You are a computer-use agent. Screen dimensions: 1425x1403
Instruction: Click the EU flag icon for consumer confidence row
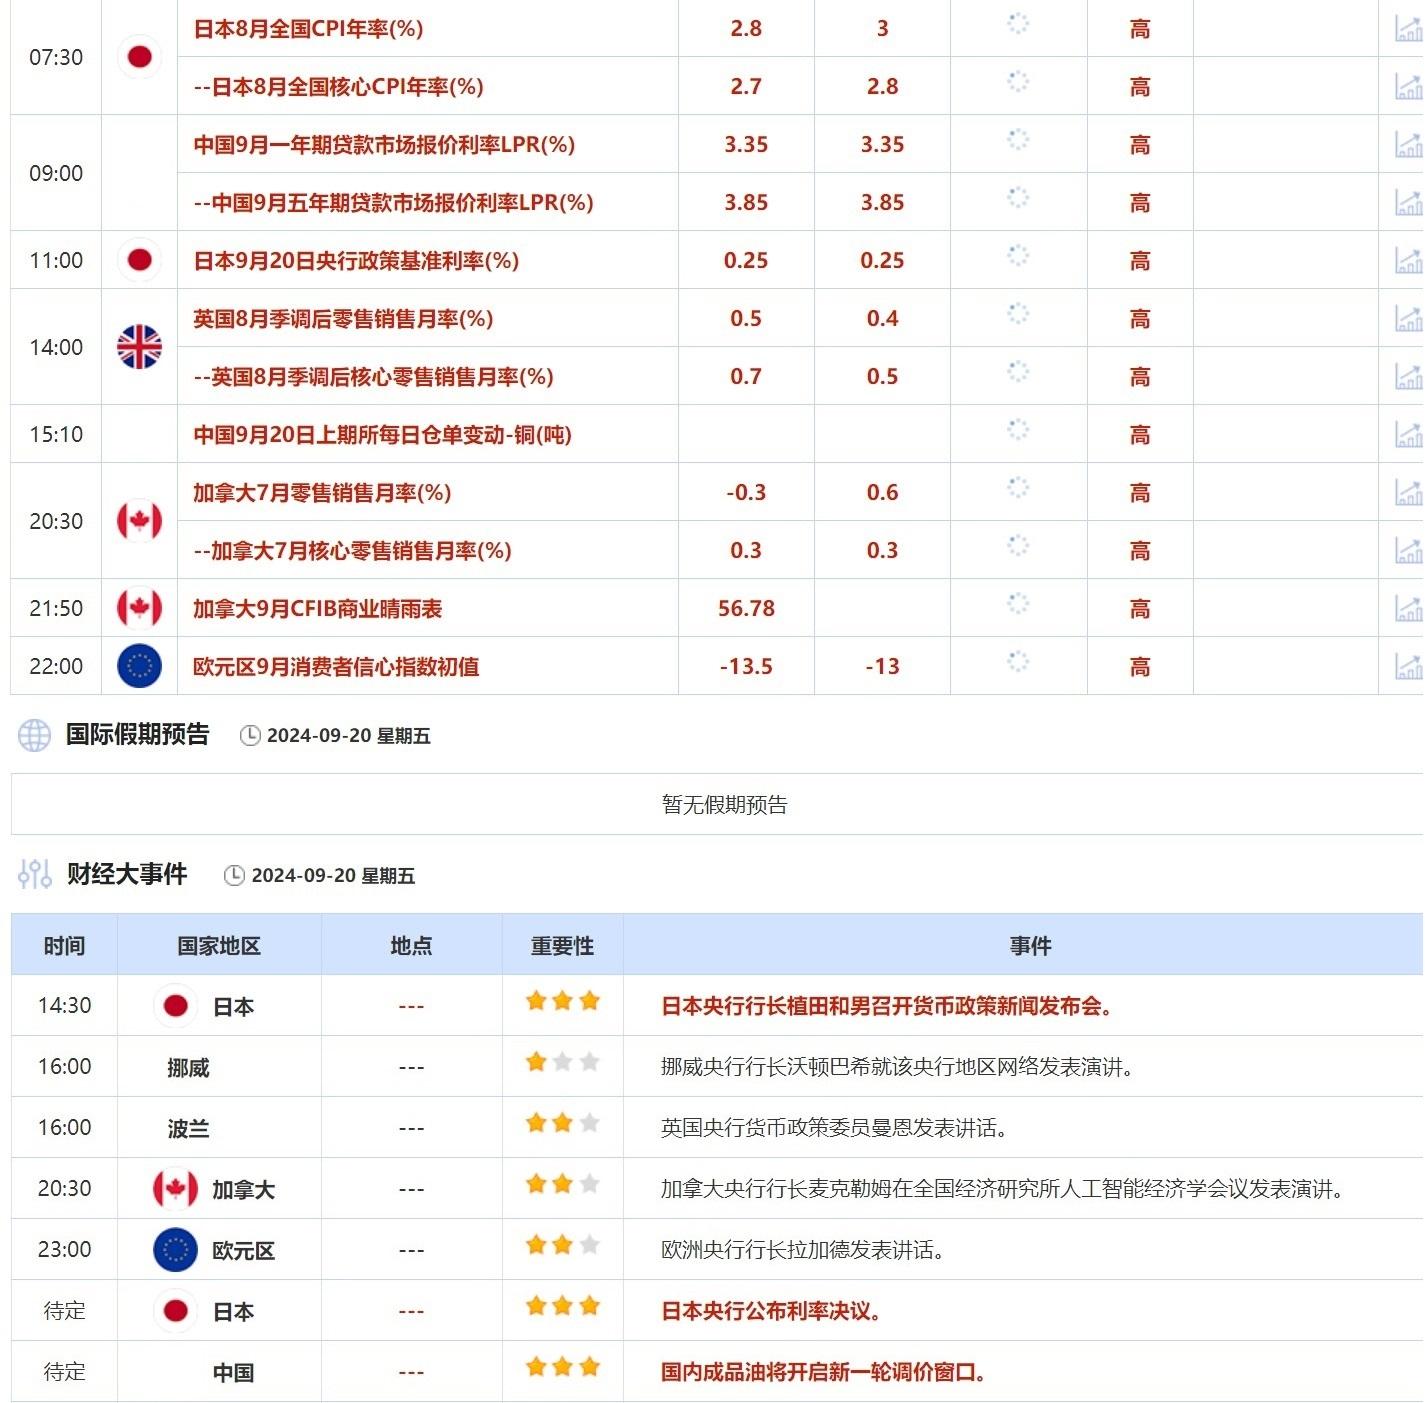pos(140,665)
